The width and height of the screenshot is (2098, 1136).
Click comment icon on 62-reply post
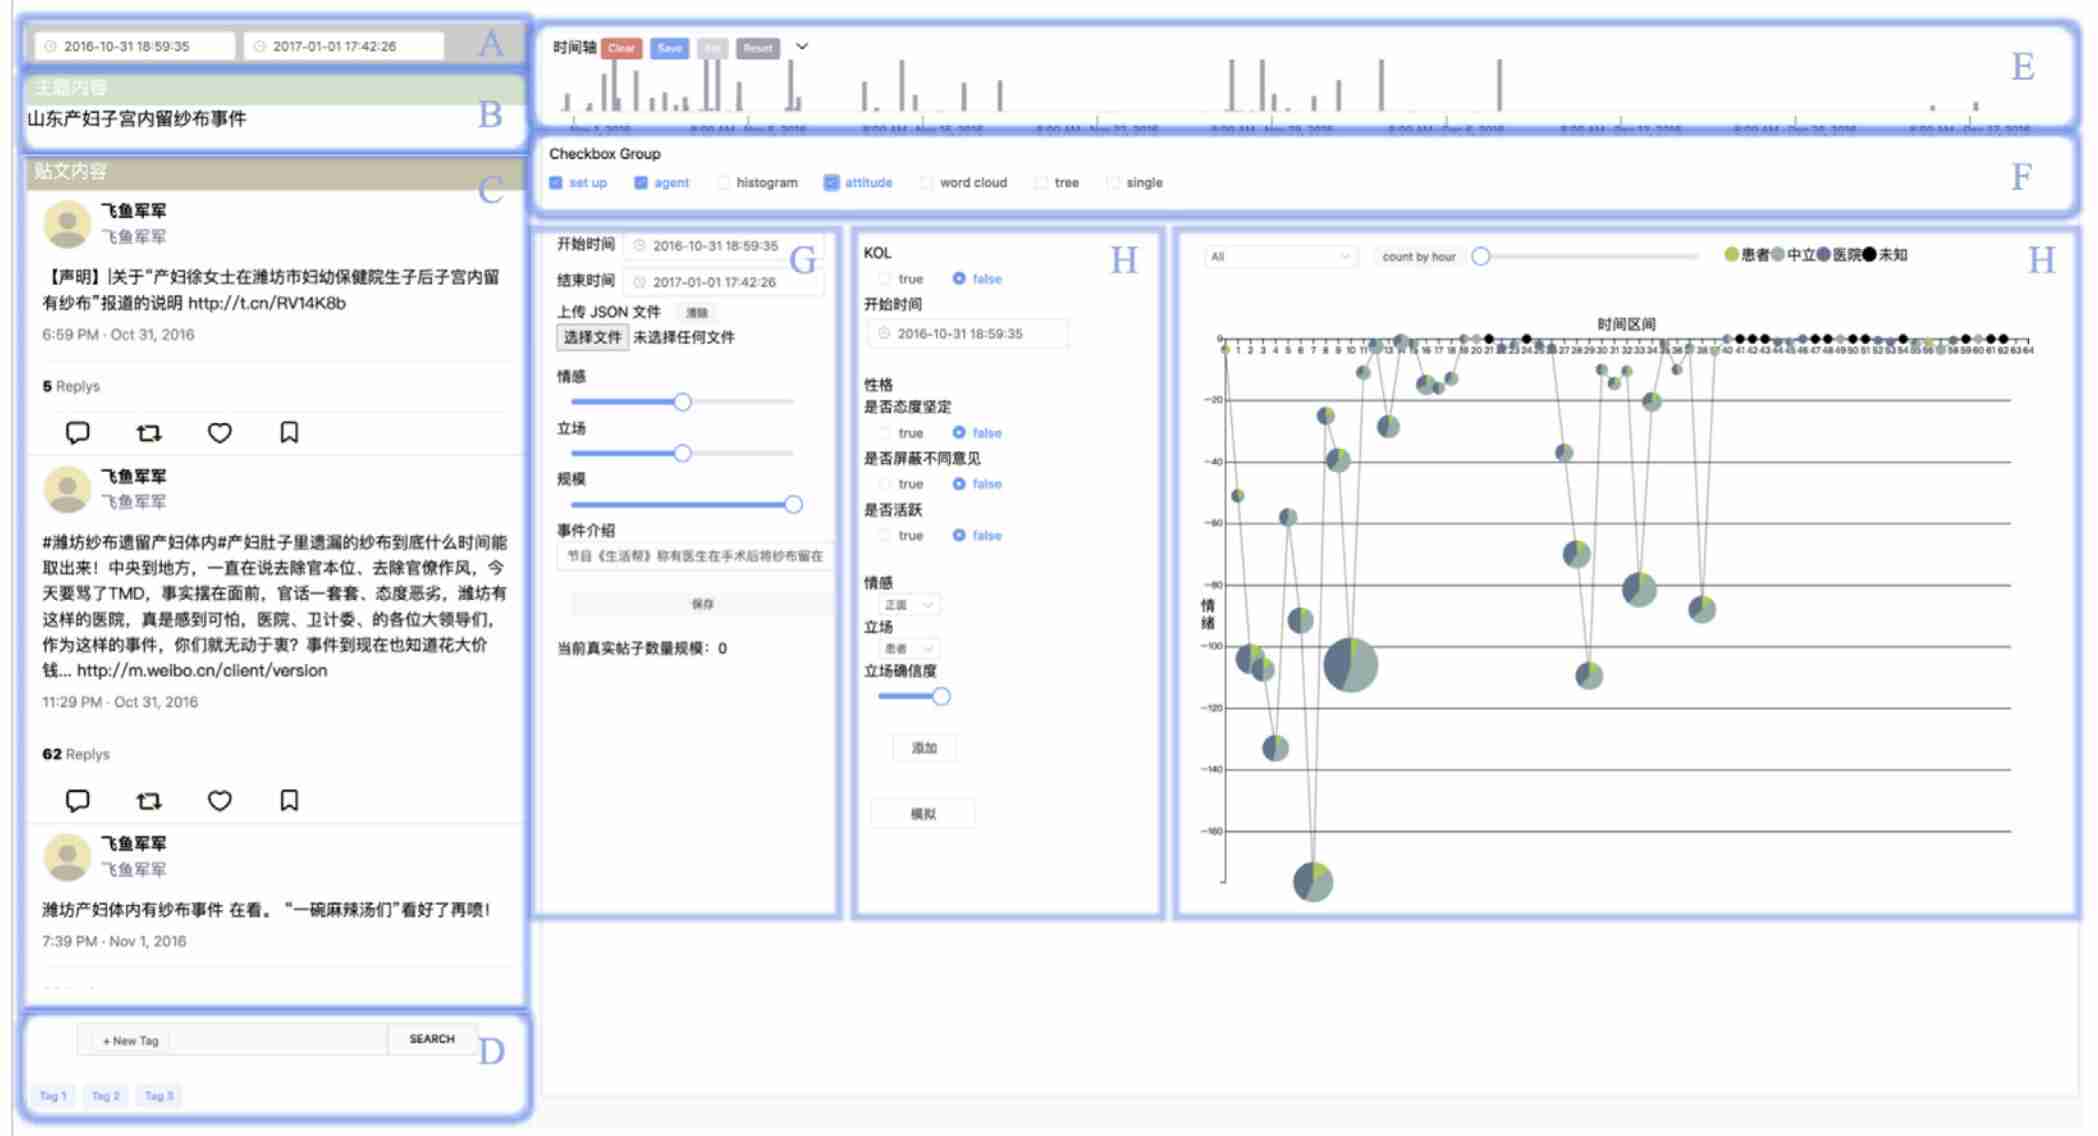(x=77, y=800)
